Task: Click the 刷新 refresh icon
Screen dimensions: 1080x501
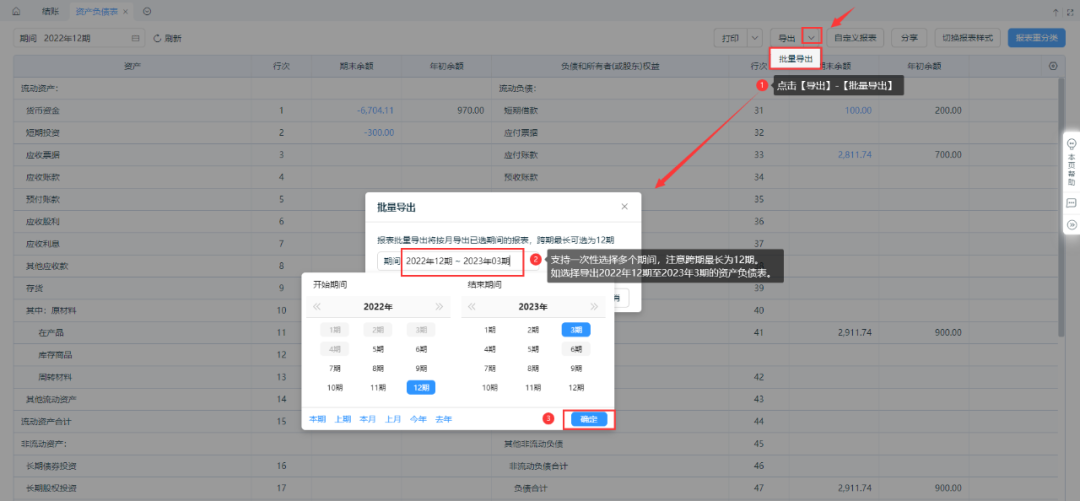Action: (x=157, y=39)
